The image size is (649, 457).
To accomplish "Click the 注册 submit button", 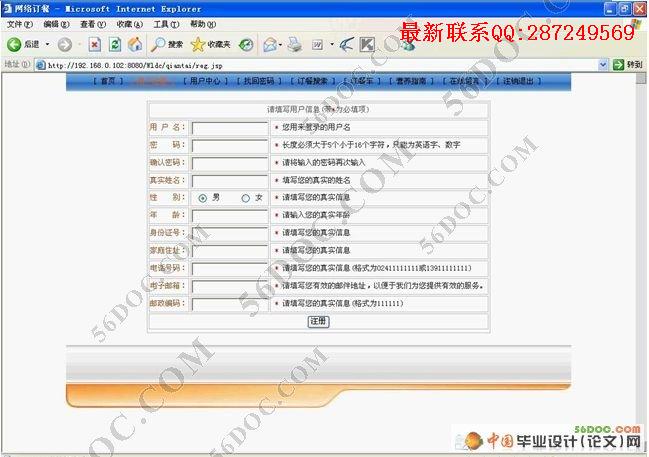I will (x=318, y=321).
